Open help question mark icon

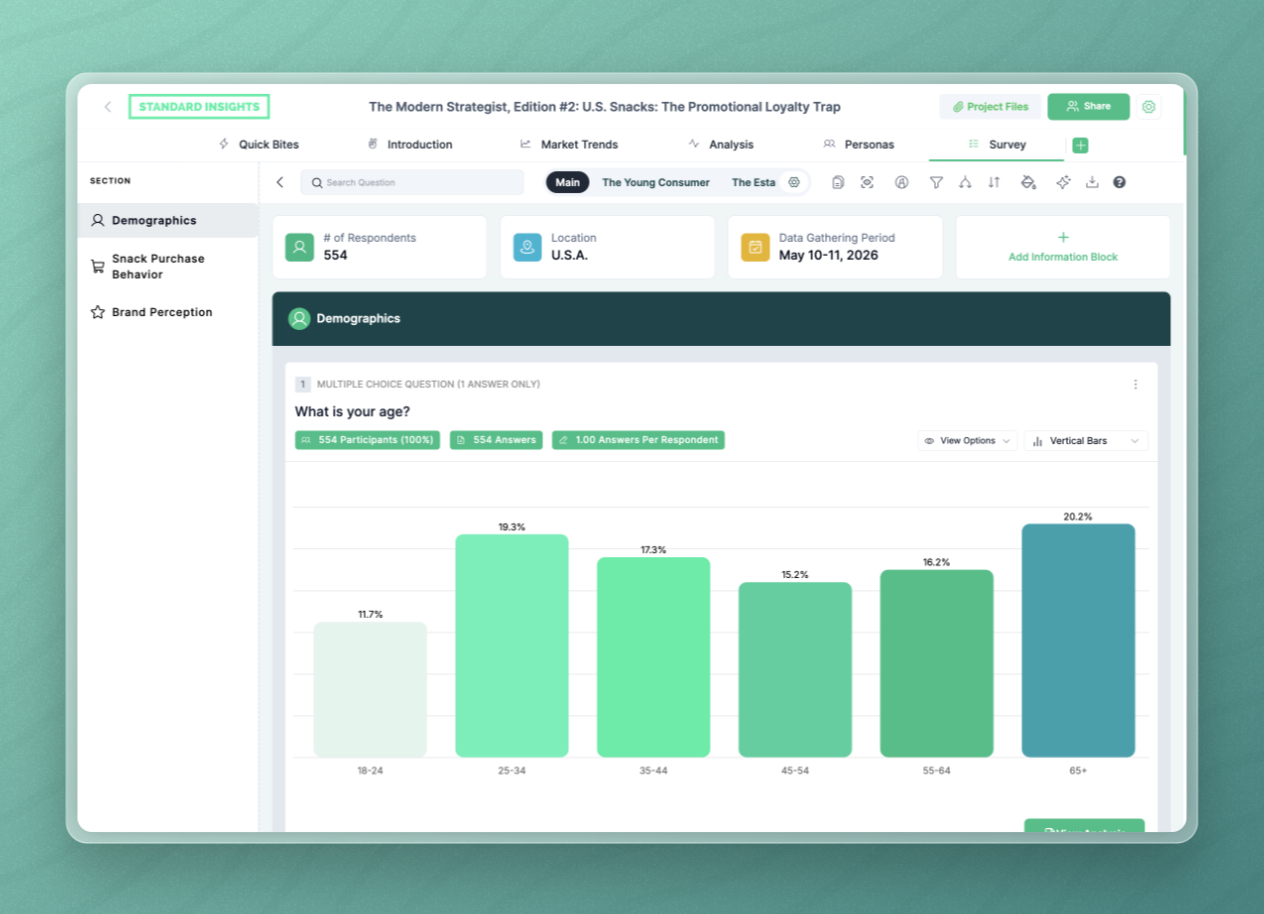point(1119,182)
